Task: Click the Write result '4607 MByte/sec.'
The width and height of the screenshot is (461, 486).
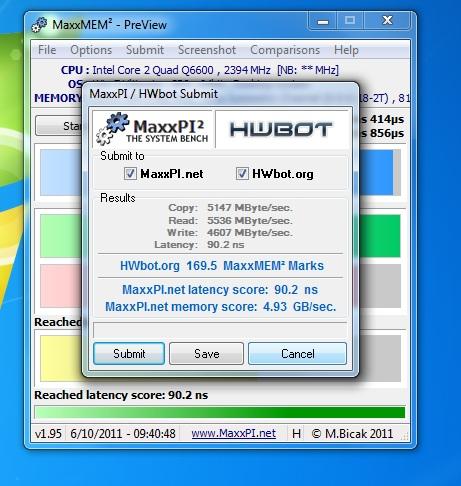Action: (x=250, y=232)
